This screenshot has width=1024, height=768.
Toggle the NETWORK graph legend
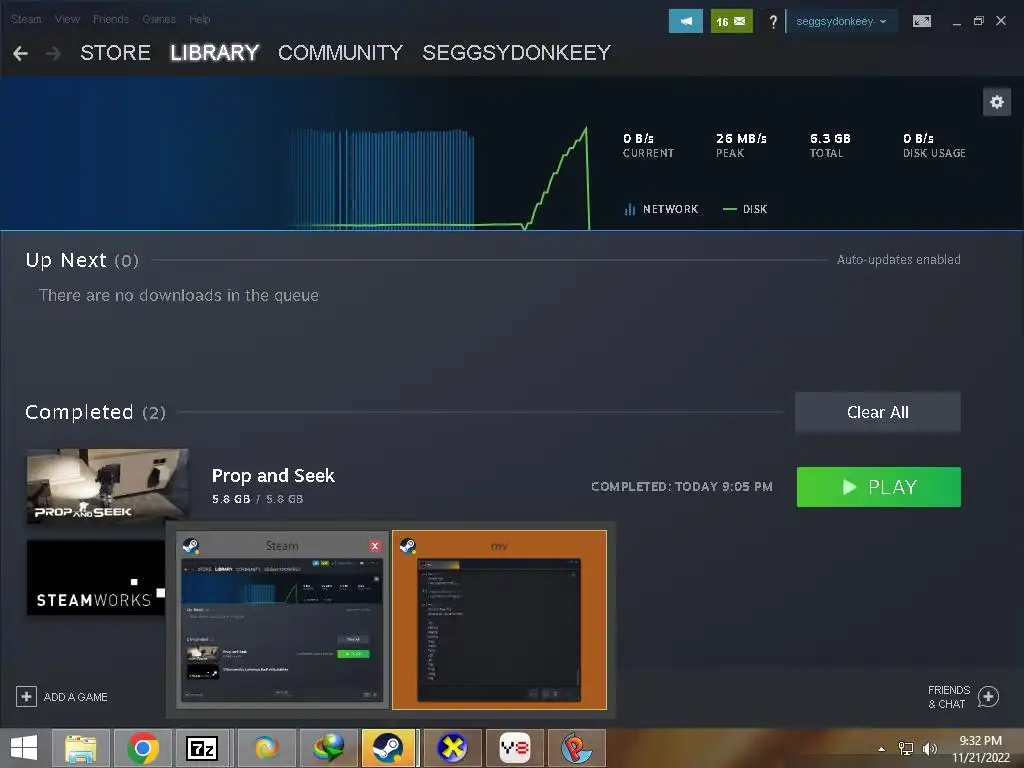point(662,209)
